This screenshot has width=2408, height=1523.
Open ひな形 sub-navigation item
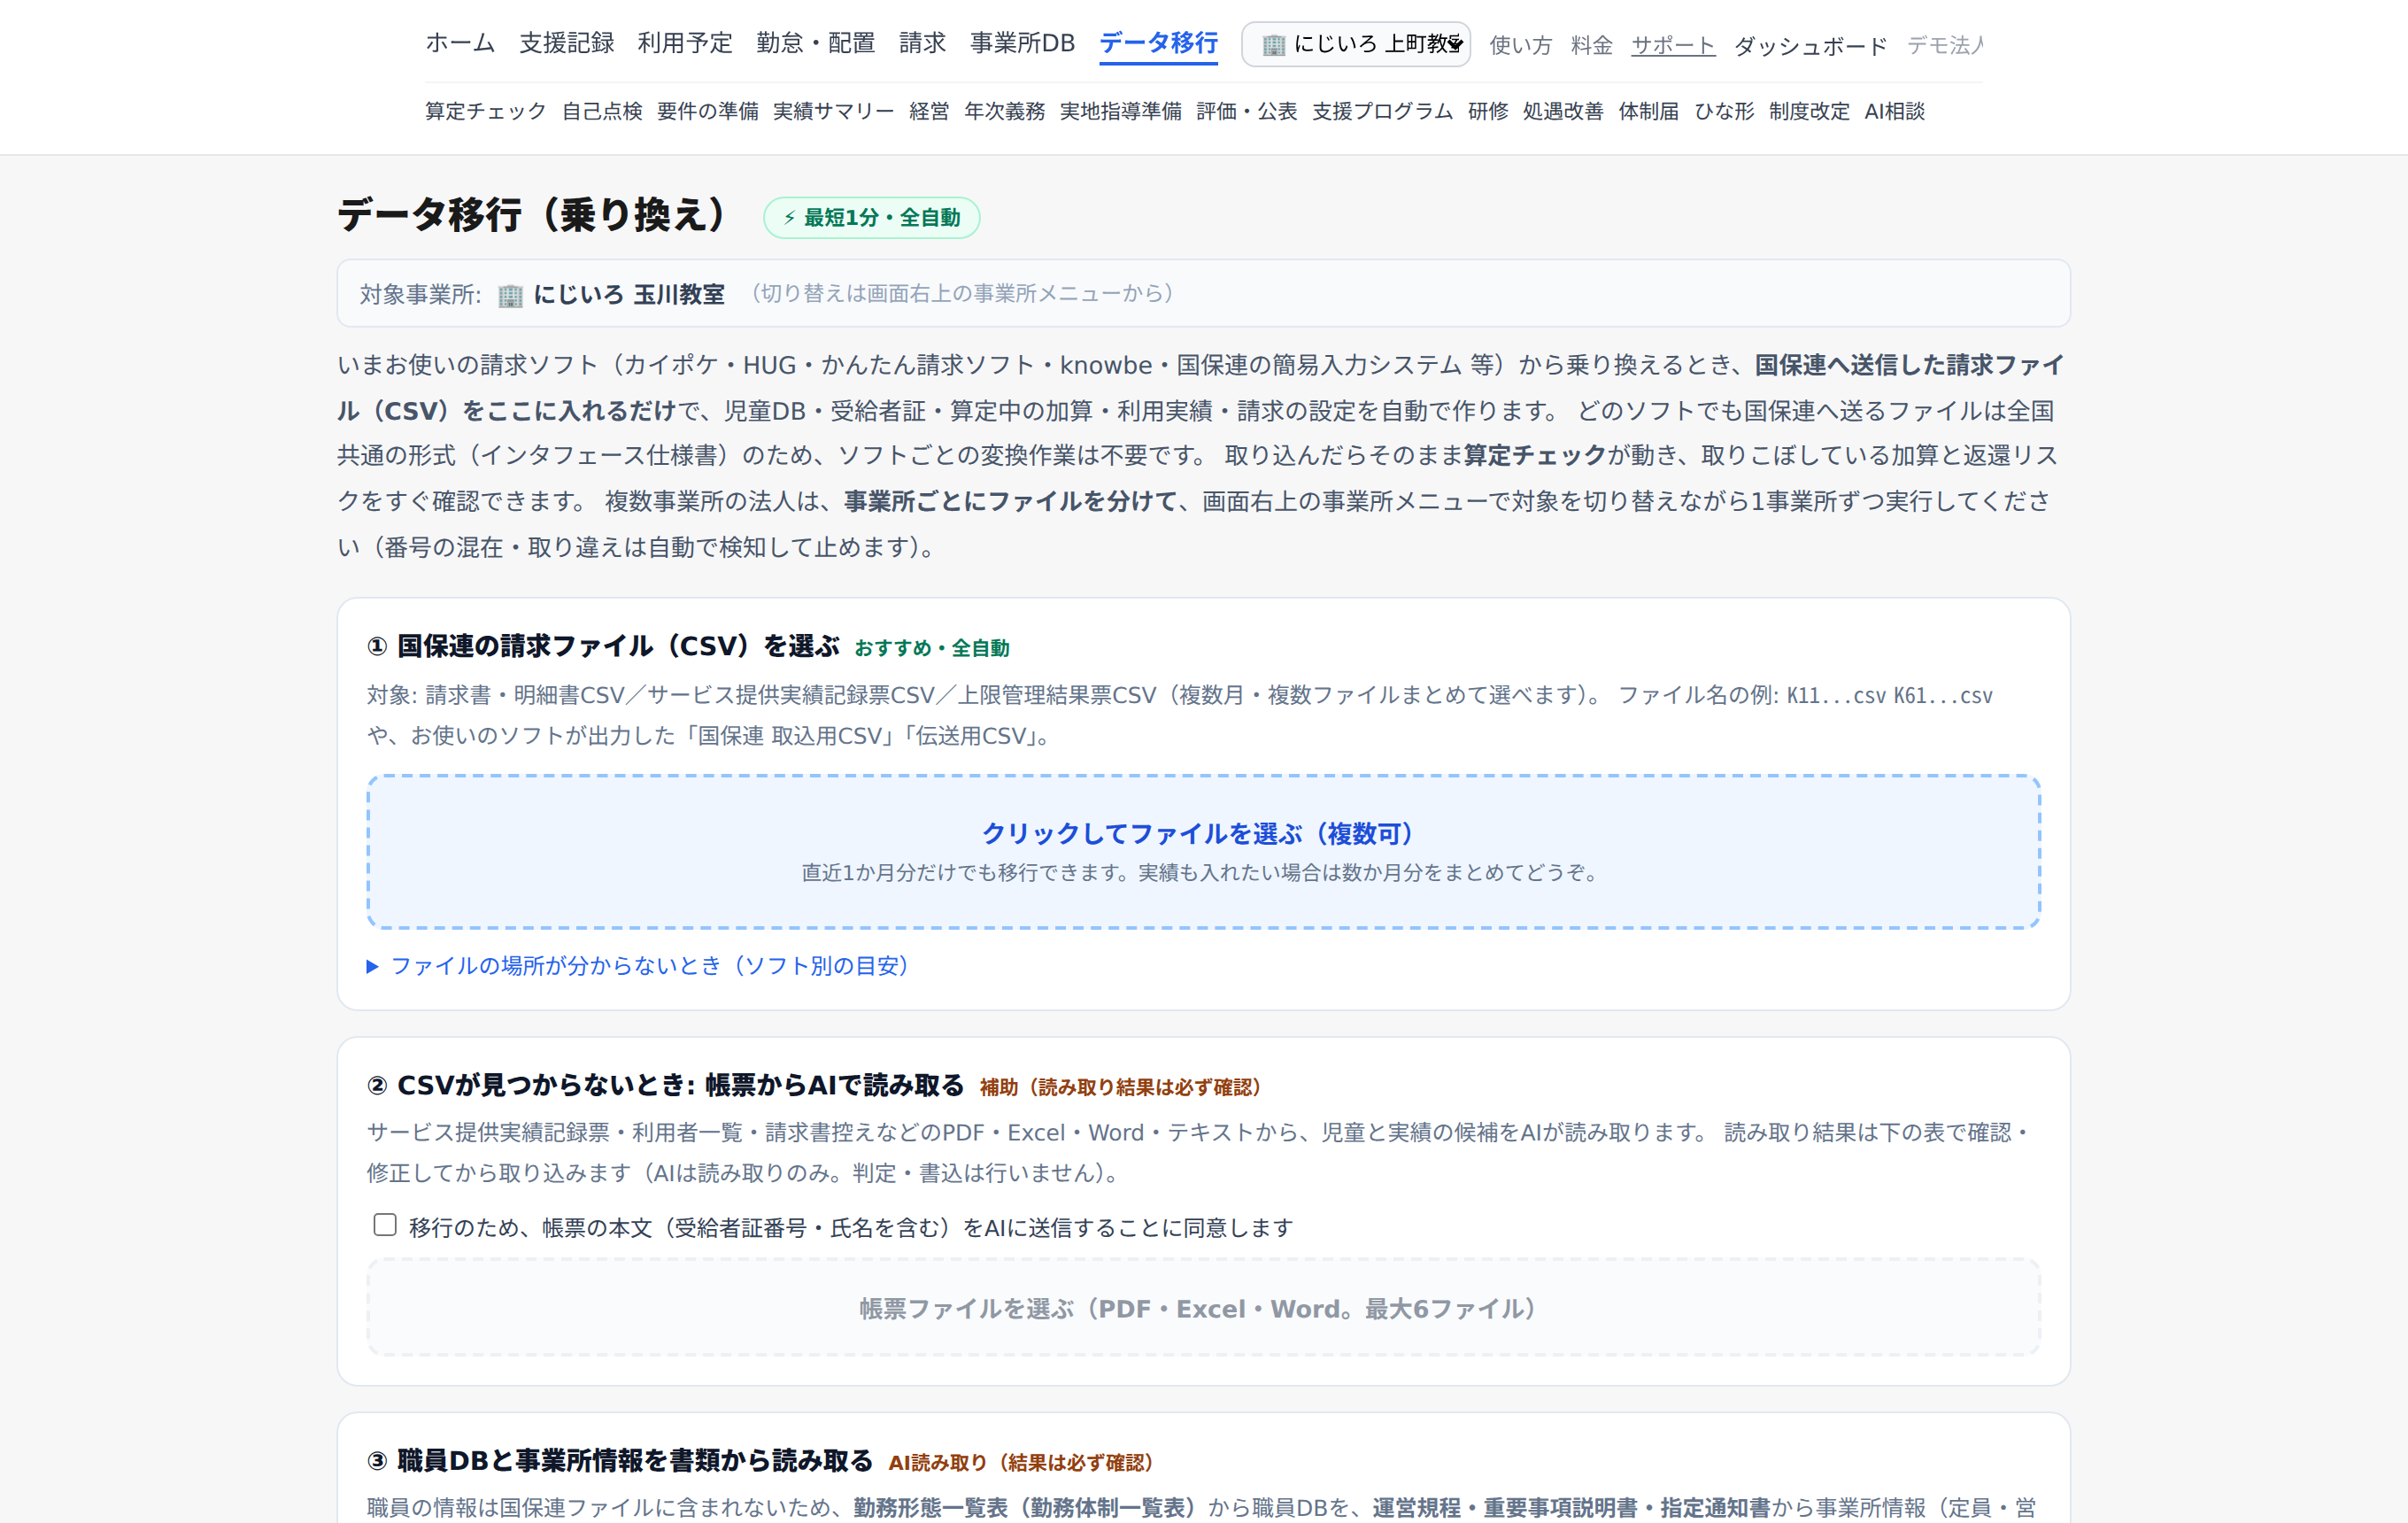point(1724,111)
